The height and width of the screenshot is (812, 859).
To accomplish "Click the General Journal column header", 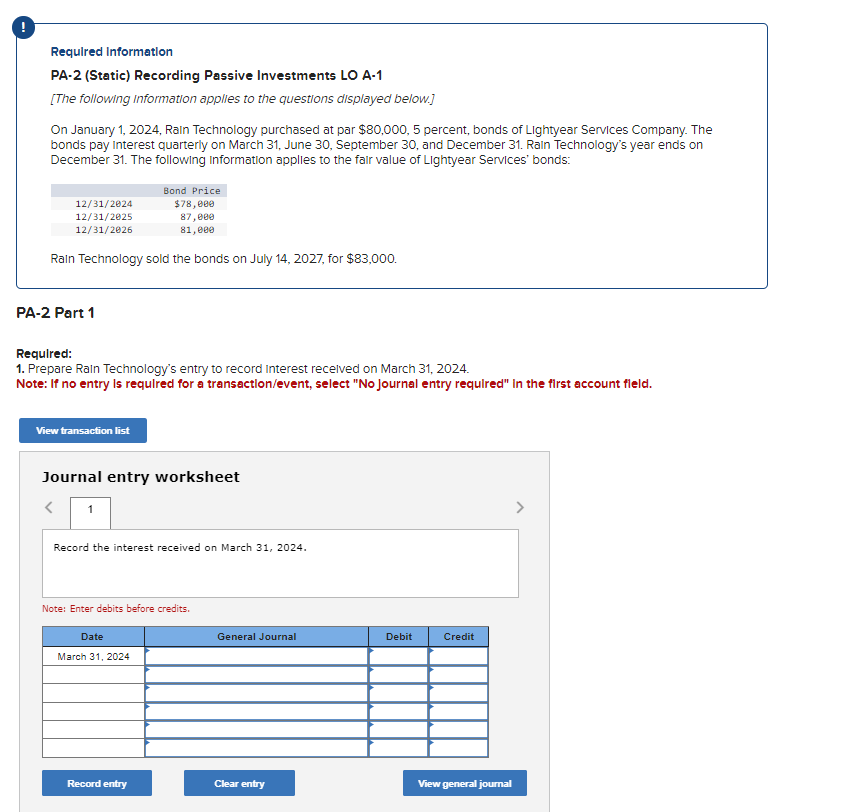I will click(x=256, y=637).
